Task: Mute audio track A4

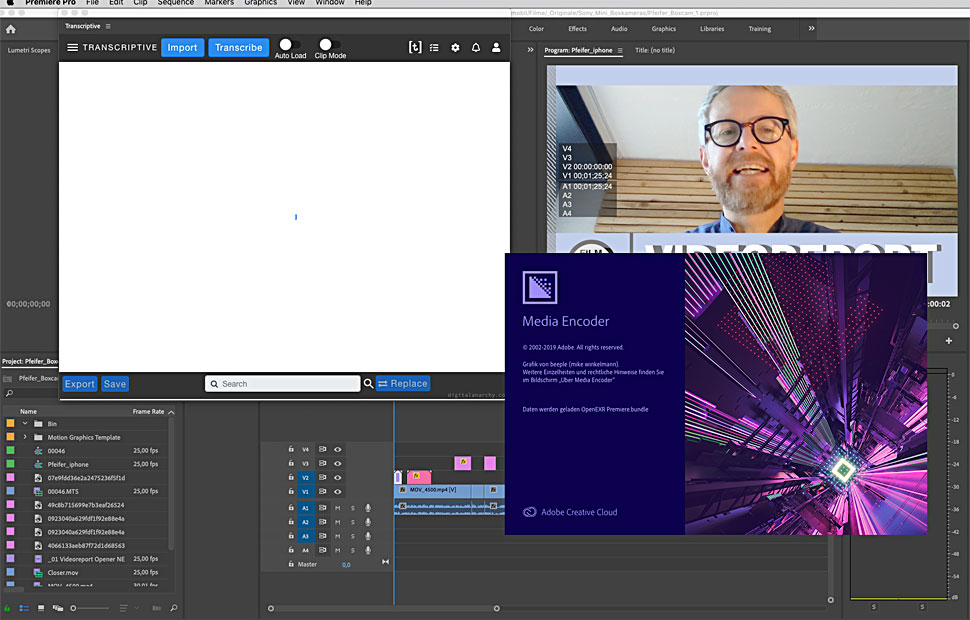Action: click(338, 550)
